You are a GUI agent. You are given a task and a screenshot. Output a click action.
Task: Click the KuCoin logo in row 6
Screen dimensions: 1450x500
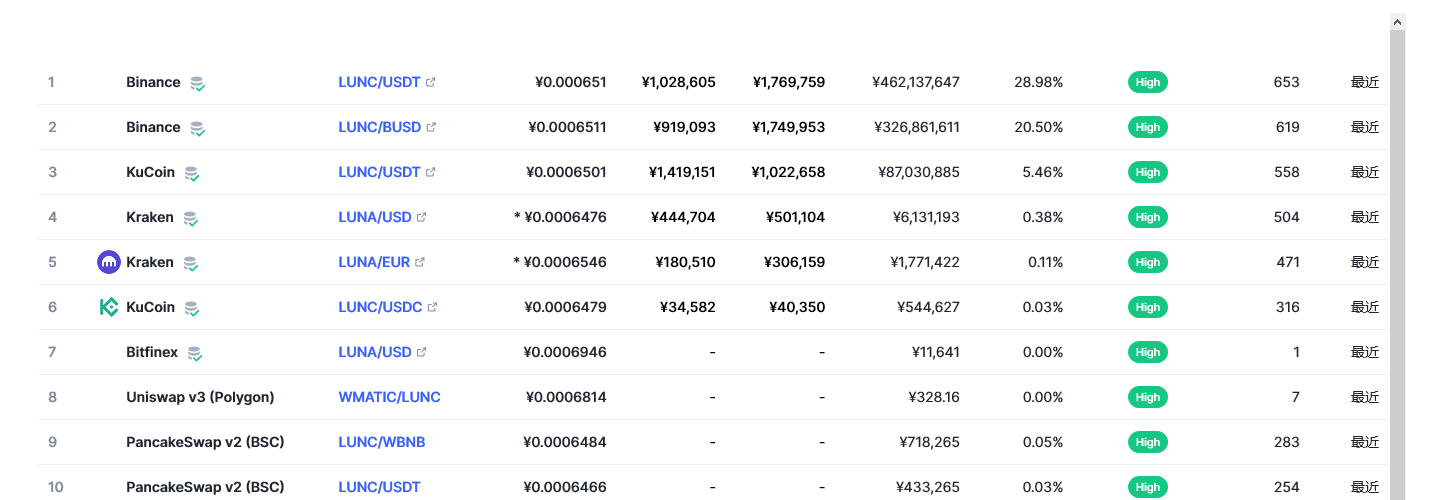[x=109, y=307]
